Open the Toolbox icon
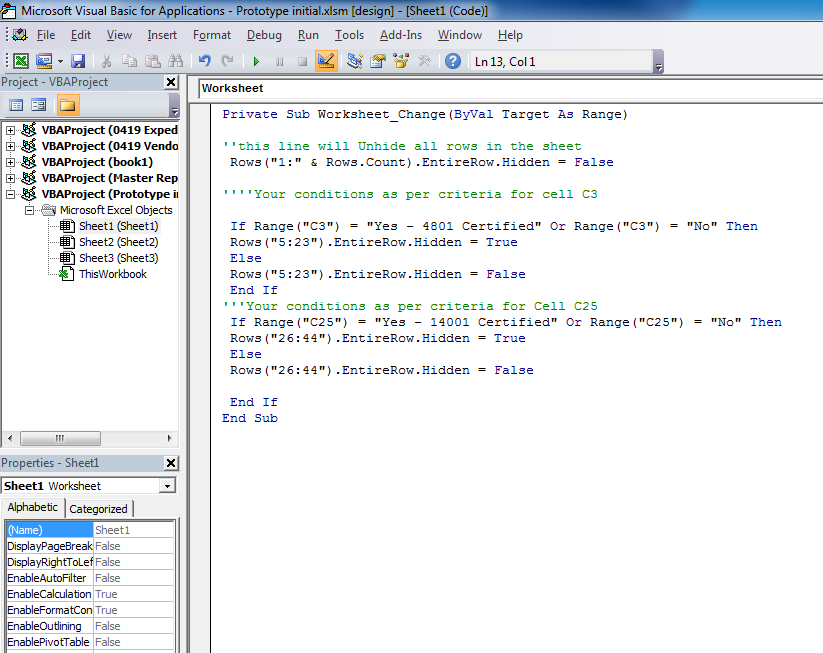823x653 pixels. click(424, 61)
